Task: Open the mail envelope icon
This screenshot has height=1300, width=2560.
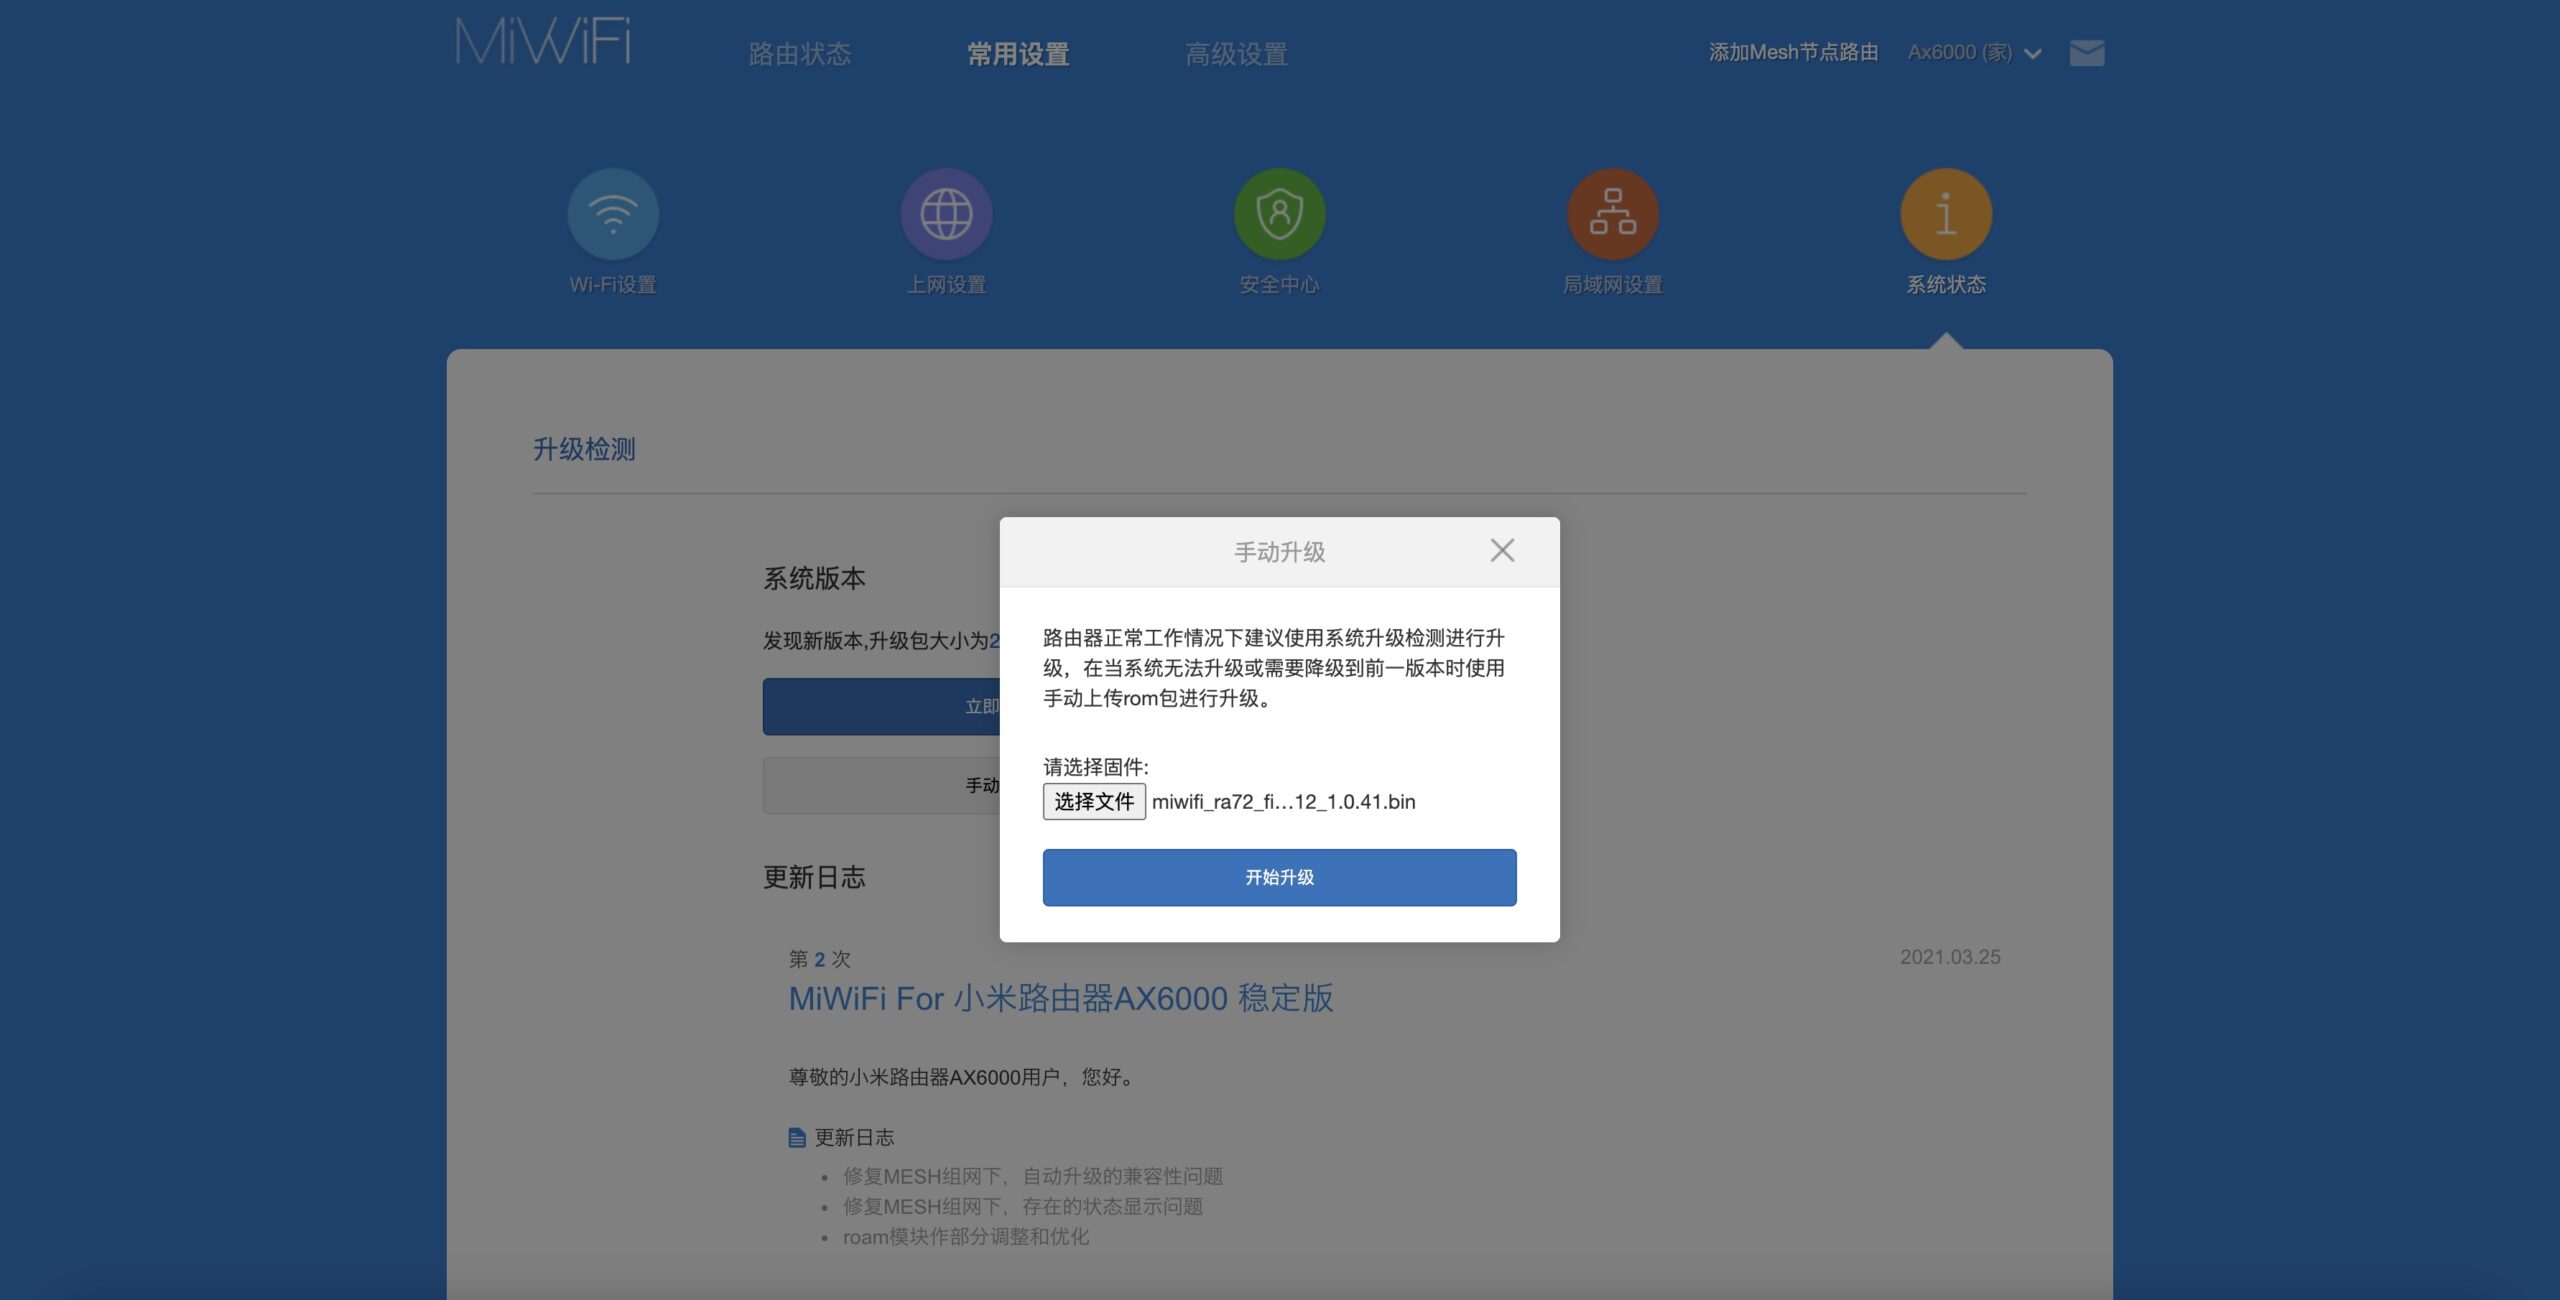Action: [2087, 53]
